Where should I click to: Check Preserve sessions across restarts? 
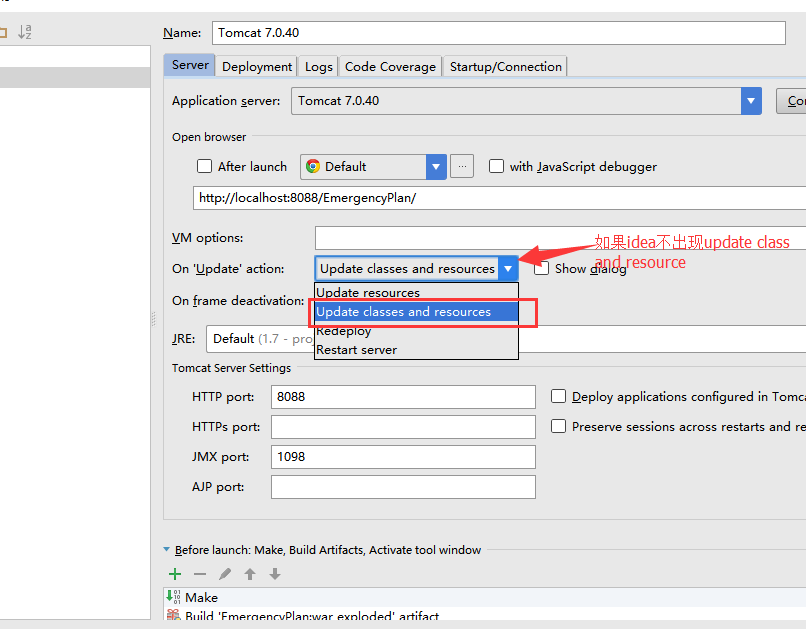558,426
